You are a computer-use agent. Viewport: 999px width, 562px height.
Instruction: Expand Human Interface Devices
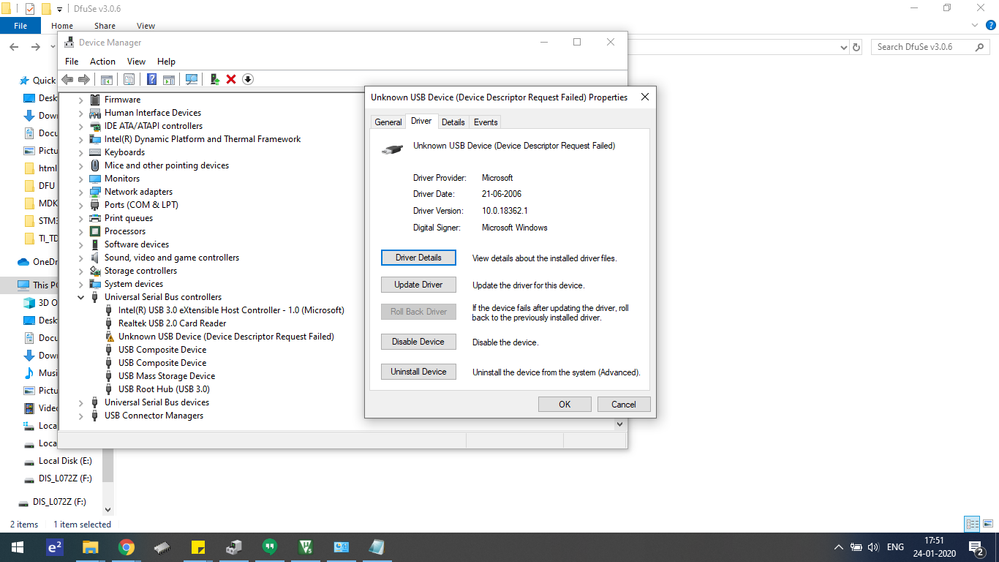click(x=81, y=113)
